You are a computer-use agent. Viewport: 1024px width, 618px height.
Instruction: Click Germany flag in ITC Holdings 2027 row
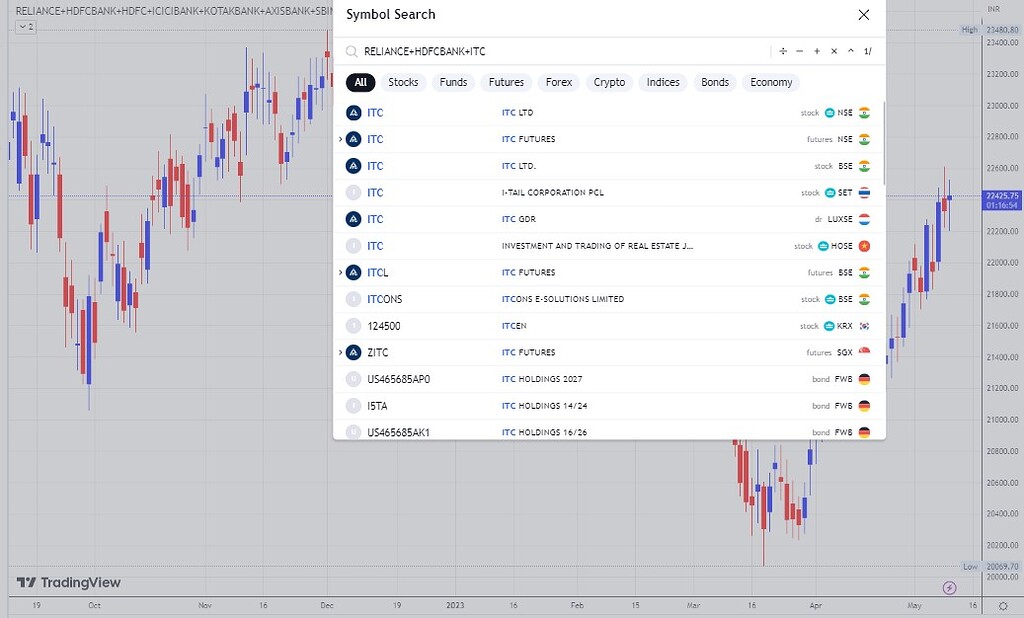[864, 379]
